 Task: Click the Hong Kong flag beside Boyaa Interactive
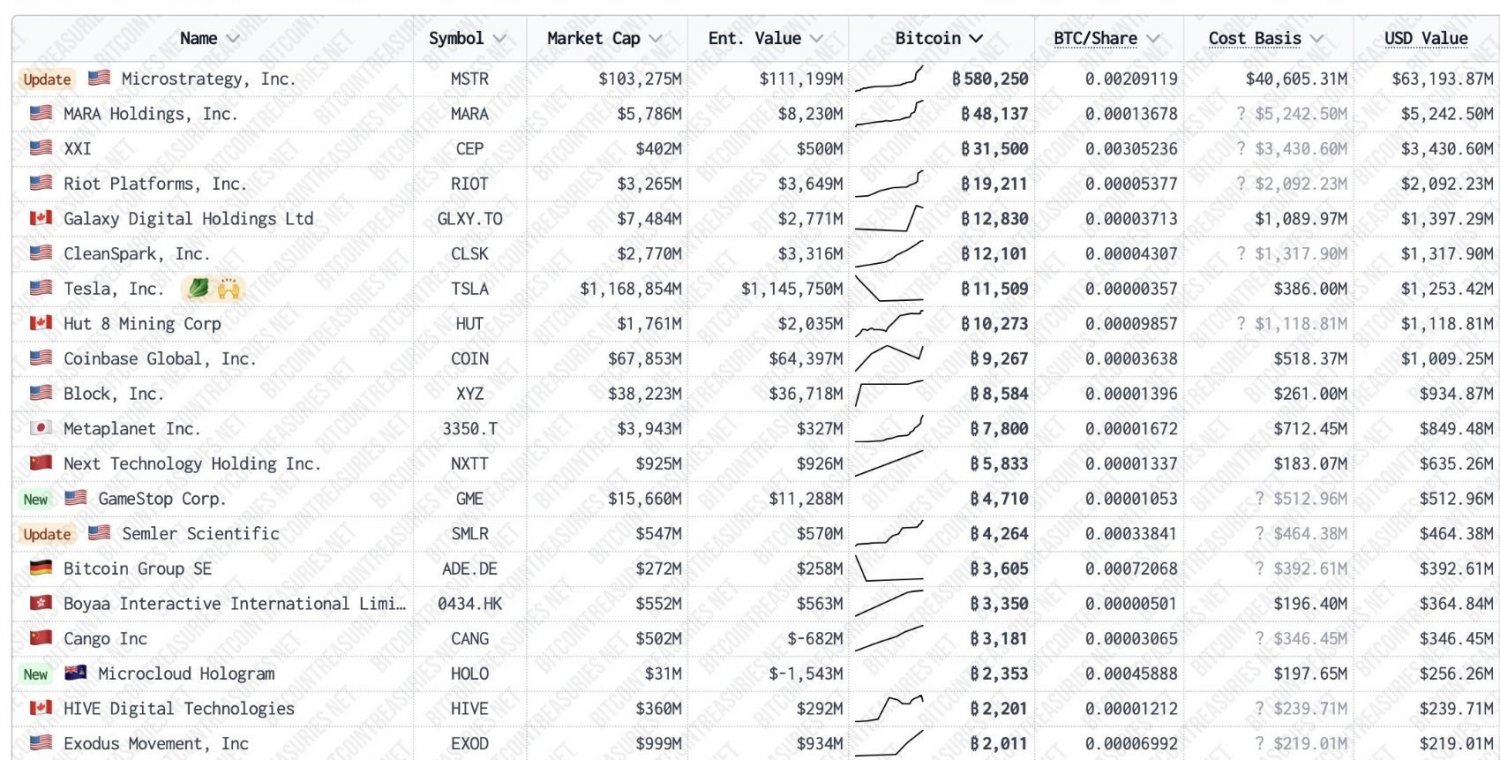point(41,603)
